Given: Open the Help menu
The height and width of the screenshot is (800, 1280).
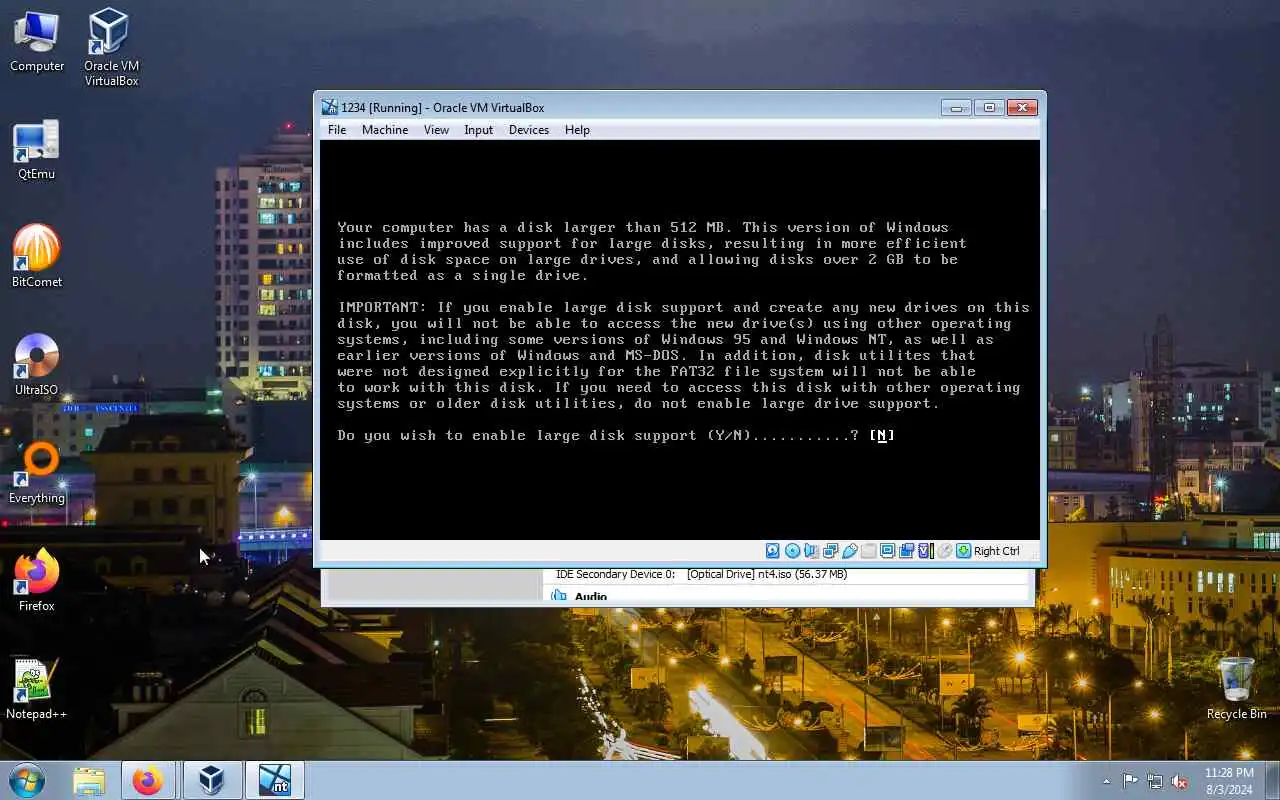Looking at the screenshot, I should (x=577, y=130).
